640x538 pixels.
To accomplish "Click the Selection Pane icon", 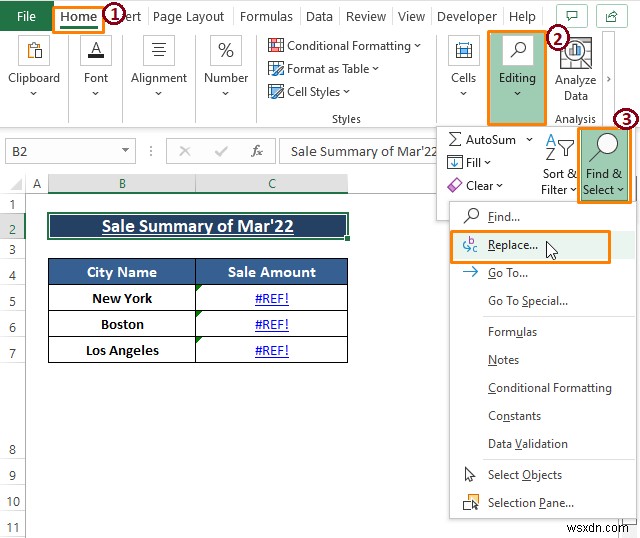I will (471, 502).
